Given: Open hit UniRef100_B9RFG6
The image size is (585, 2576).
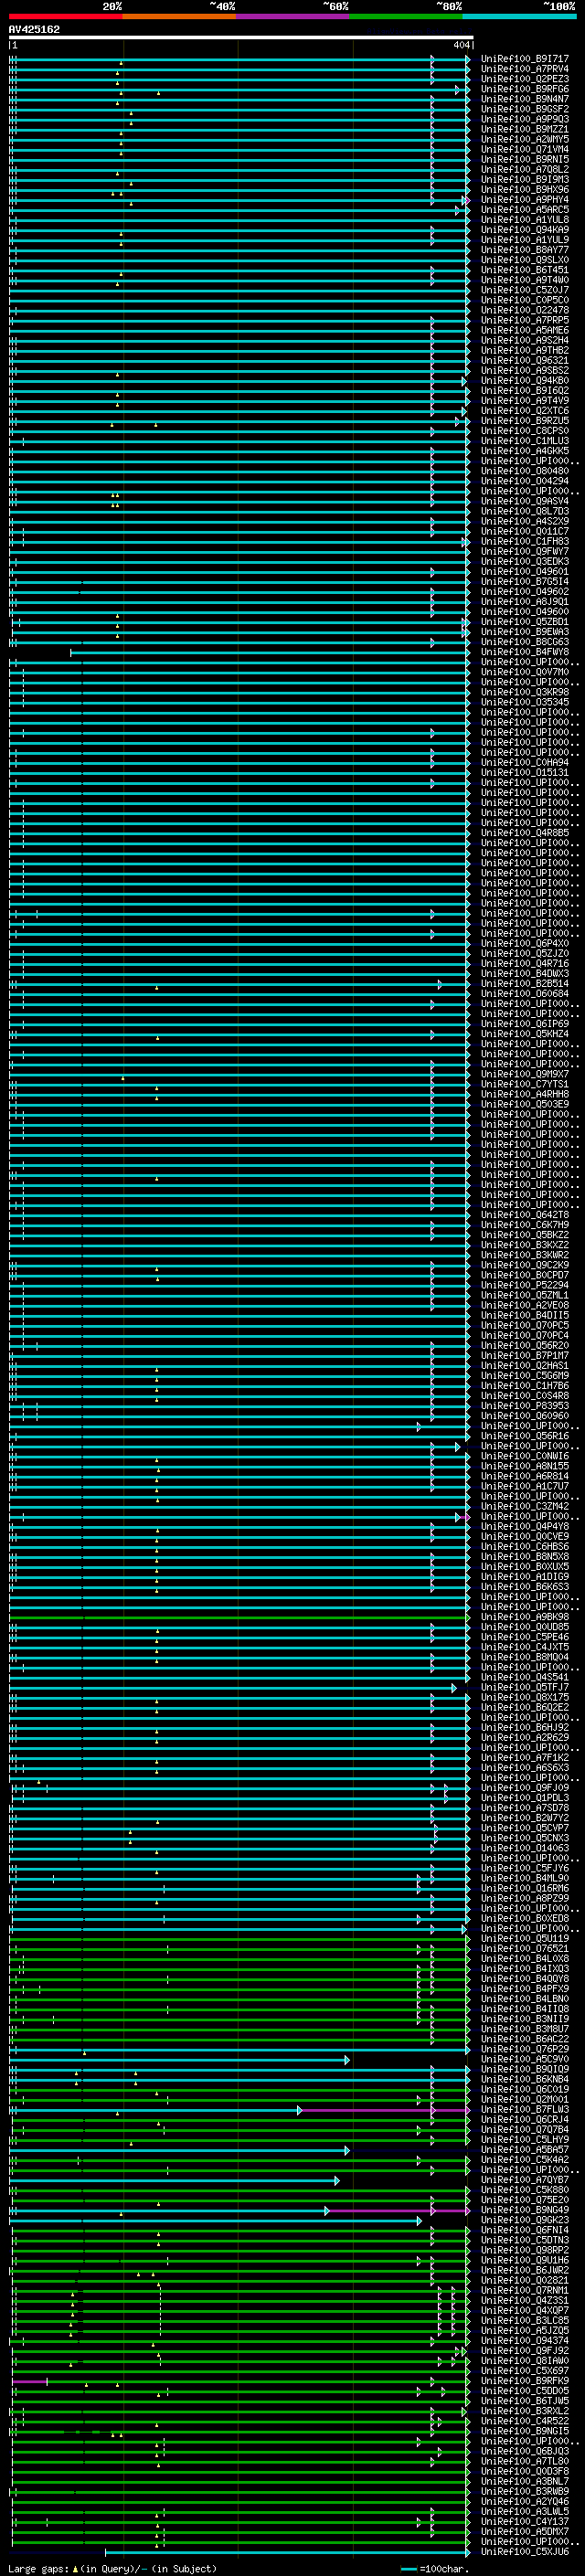Looking at the screenshot, I should [x=525, y=89].
